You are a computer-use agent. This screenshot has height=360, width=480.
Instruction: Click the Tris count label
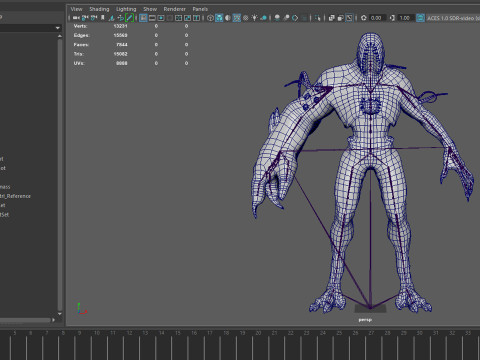coord(79,54)
